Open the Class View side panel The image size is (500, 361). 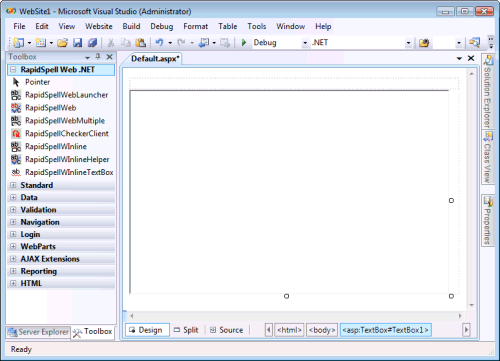pyautogui.click(x=488, y=157)
